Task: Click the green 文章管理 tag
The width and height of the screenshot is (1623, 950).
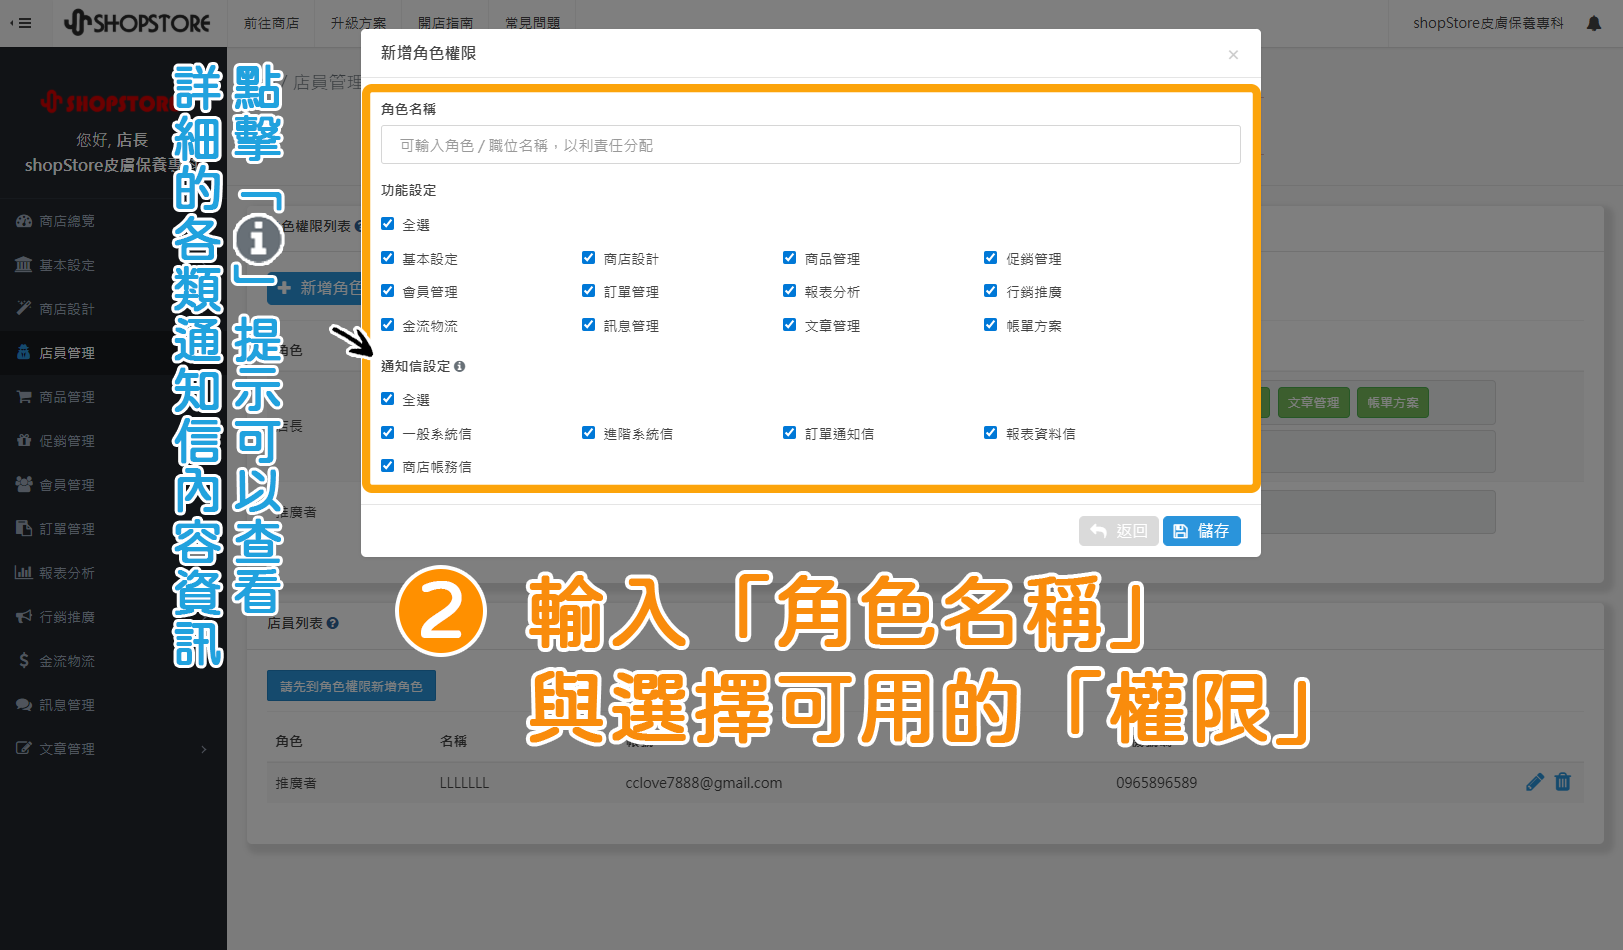Action: pyautogui.click(x=1313, y=403)
